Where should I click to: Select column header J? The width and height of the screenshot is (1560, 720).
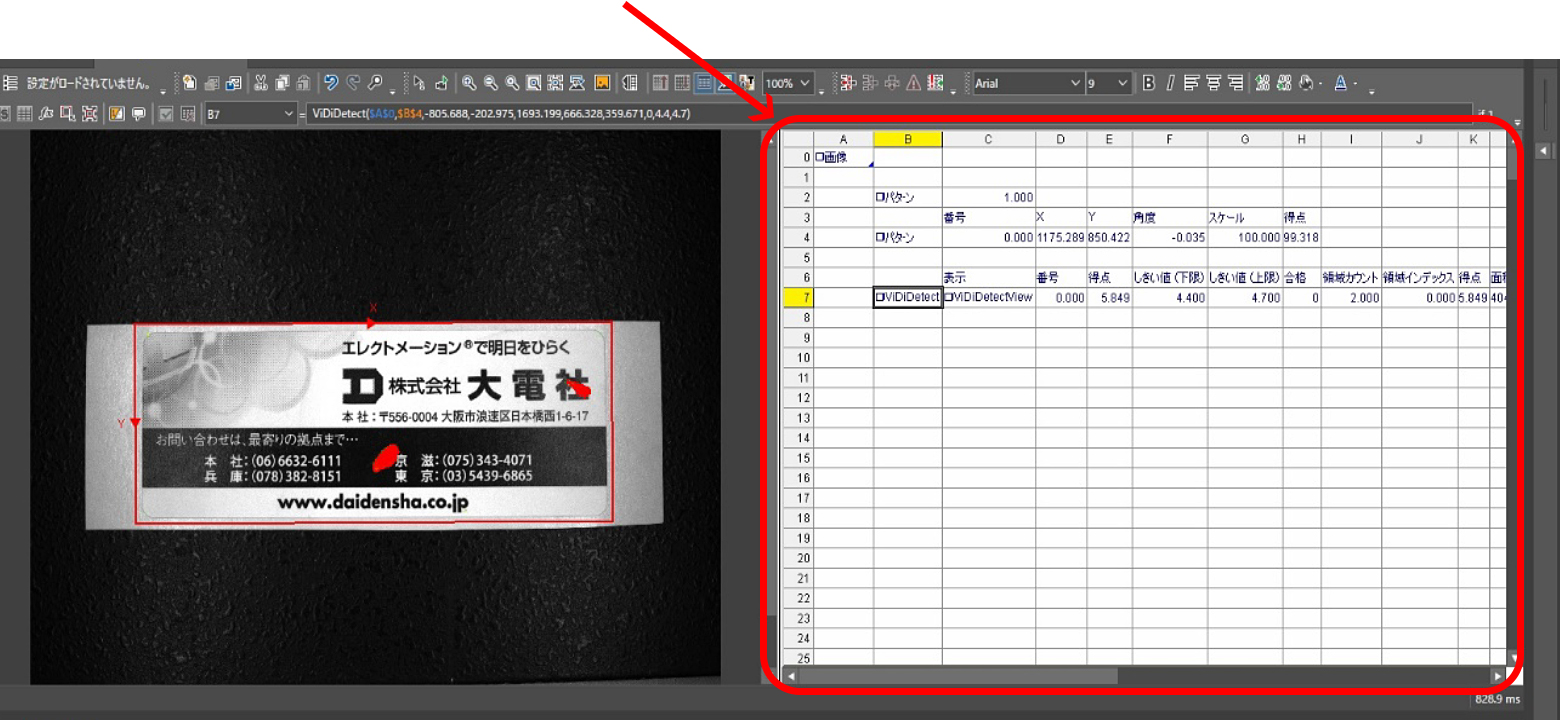1419,139
